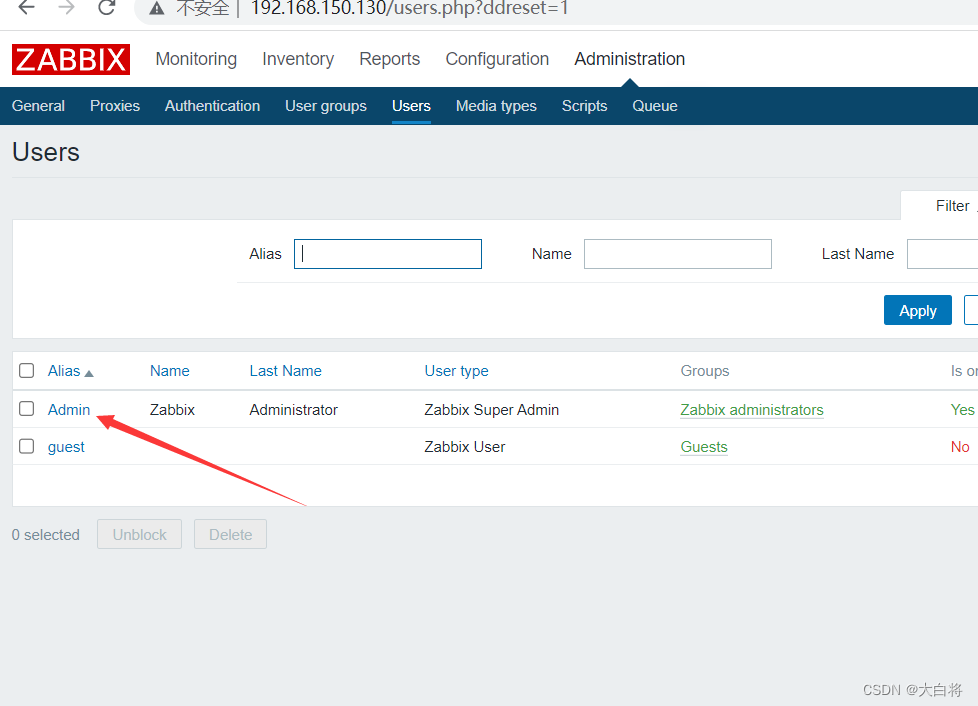Viewport: 978px width, 706px height.
Task: Open the Queue submenu
Action: pyautogui.click(x=655, y=106)
